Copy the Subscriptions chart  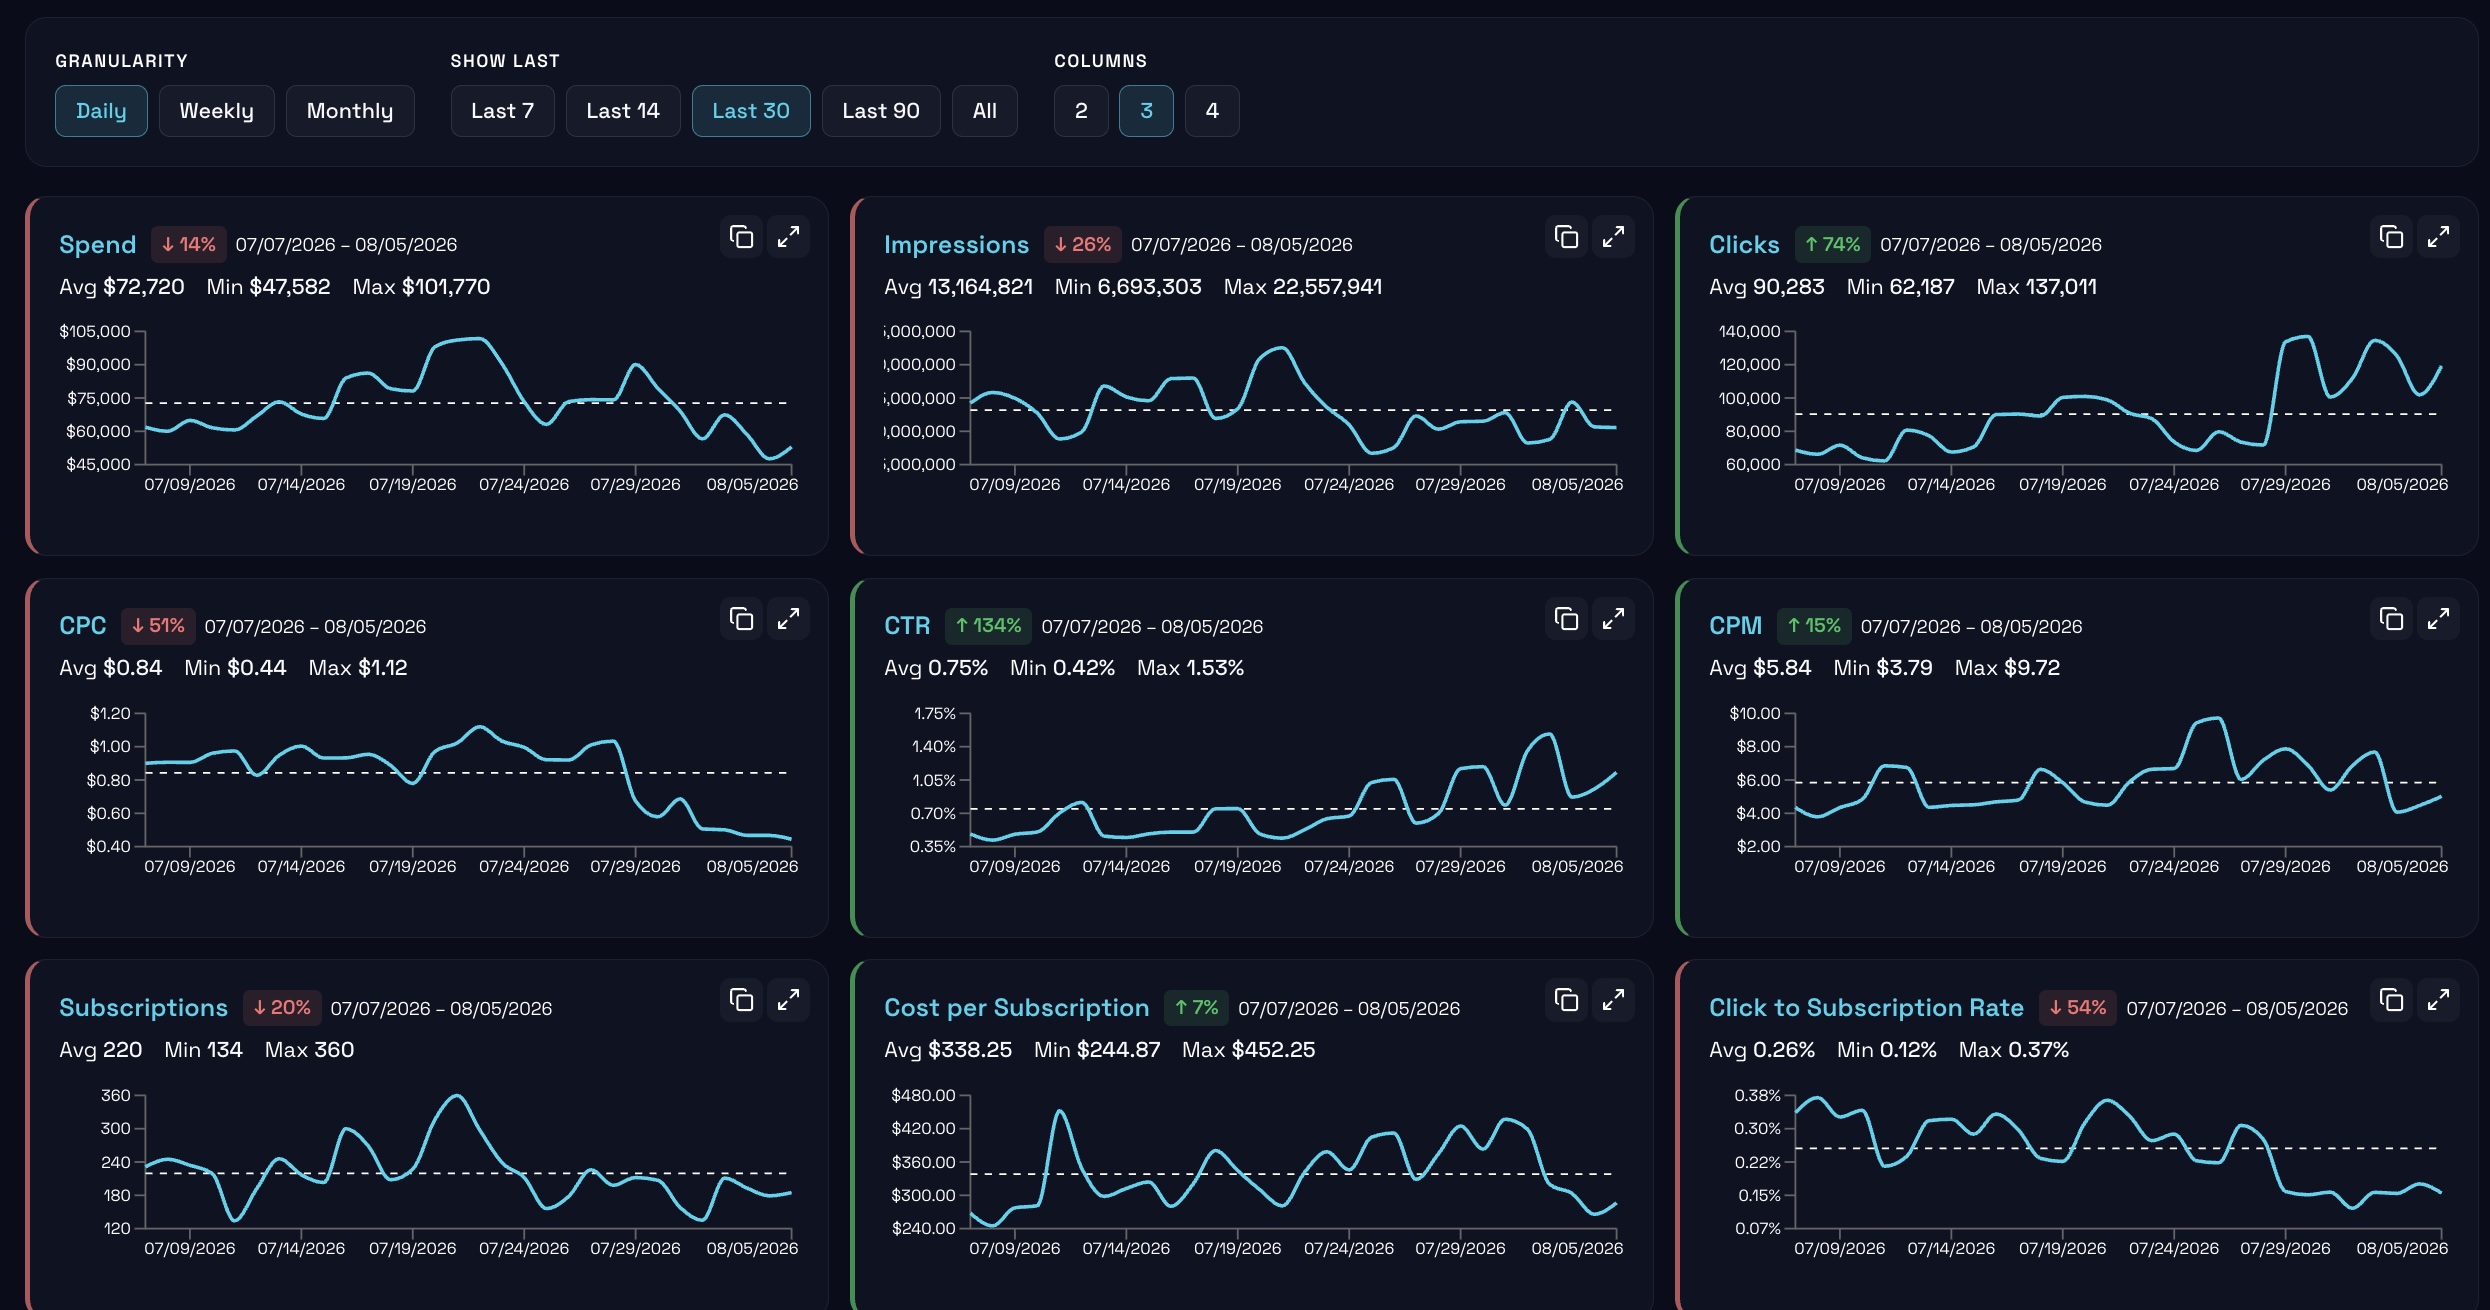tap(741, 1000)
